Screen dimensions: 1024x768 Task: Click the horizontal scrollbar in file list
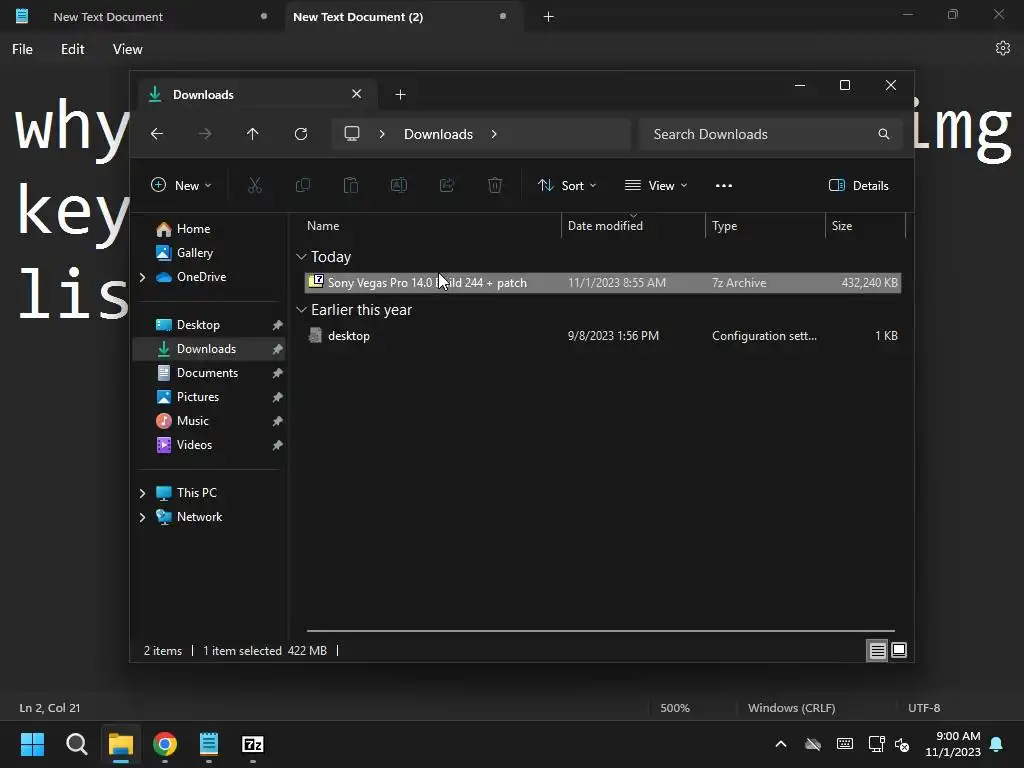[x=601, y=631]
